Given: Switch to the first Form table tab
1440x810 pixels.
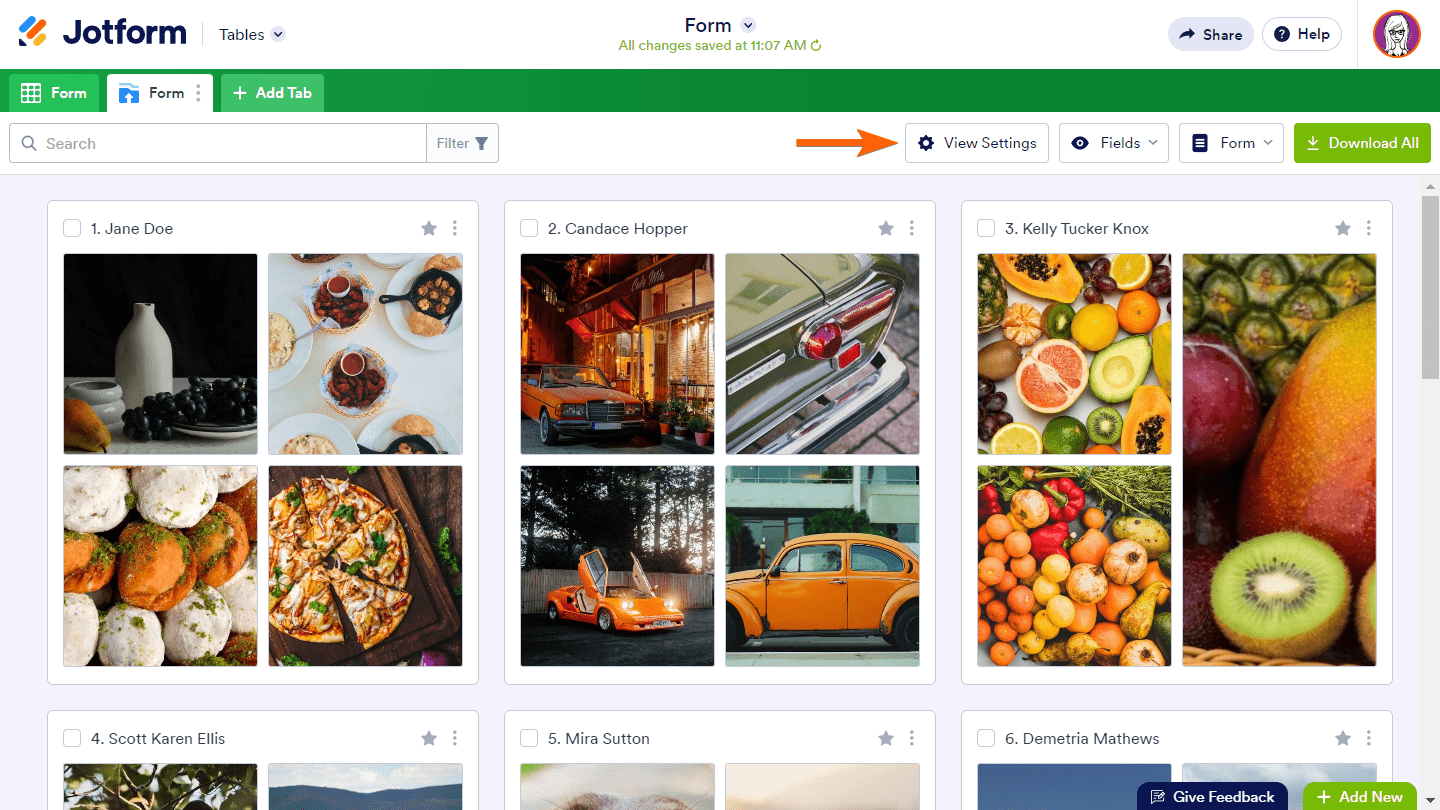Looking at the screenshot, I should click(55, 93).
